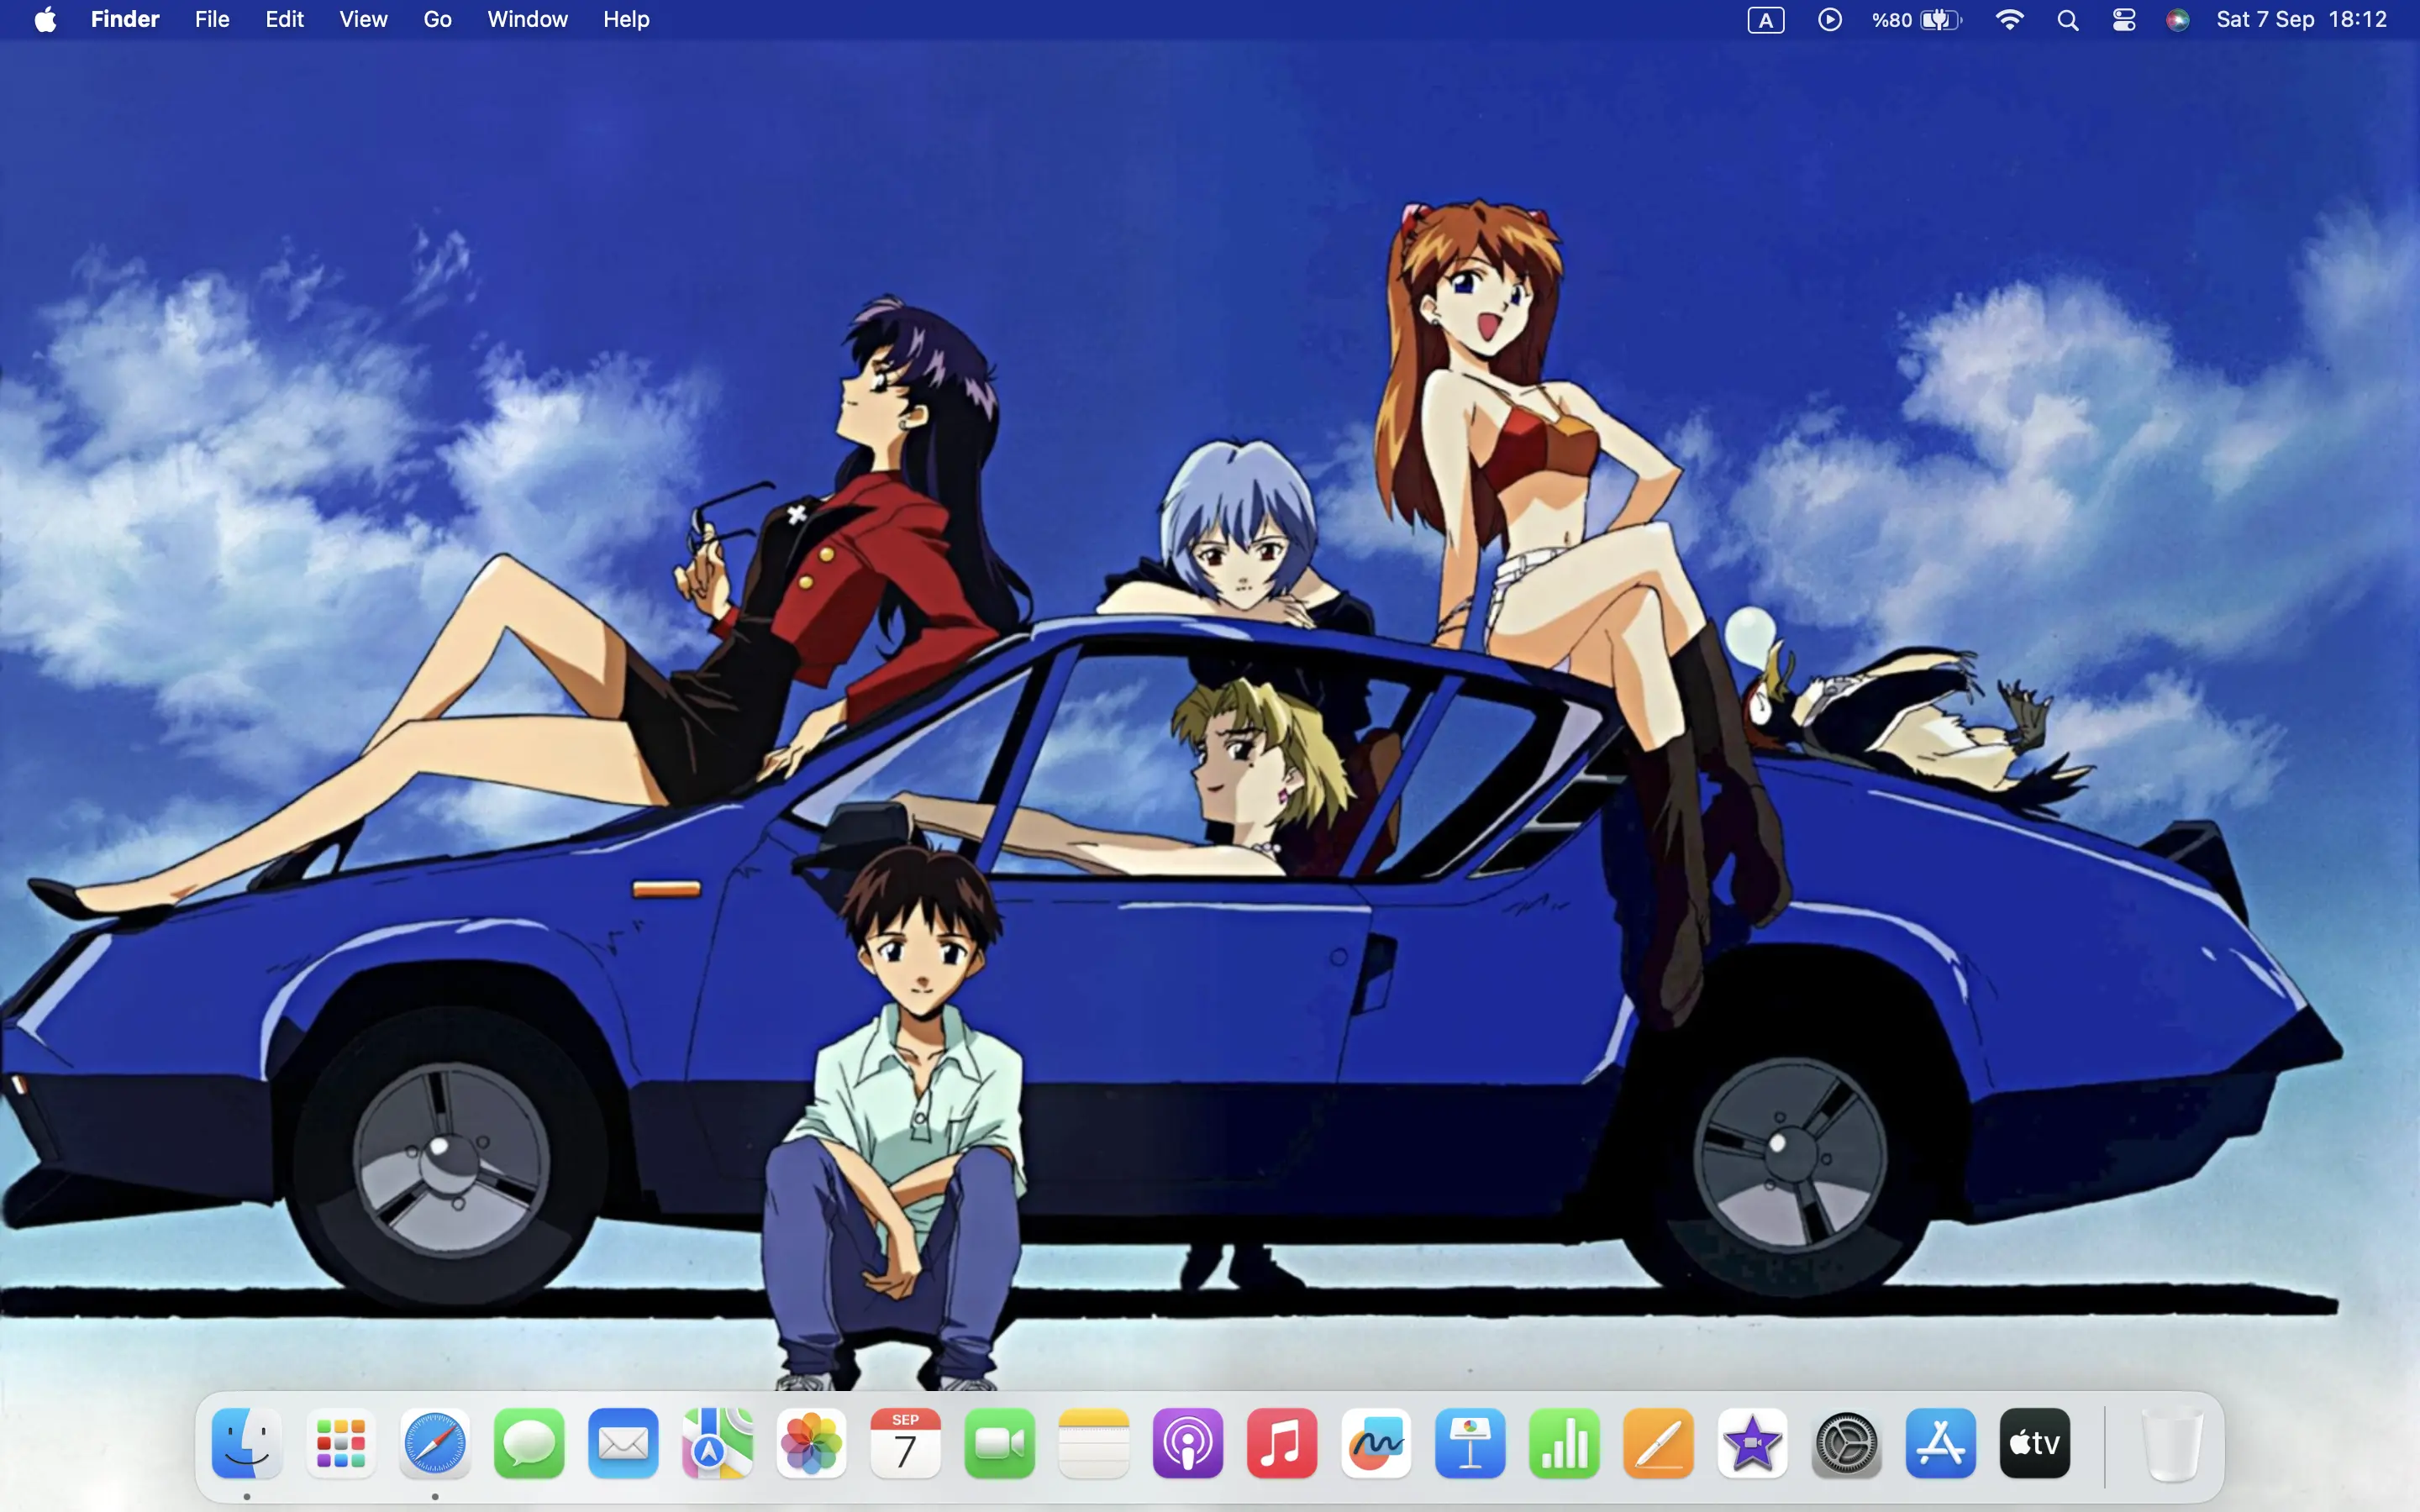Launch Safari from the Dock
2420x1512 pixels.
point(435,1443)
